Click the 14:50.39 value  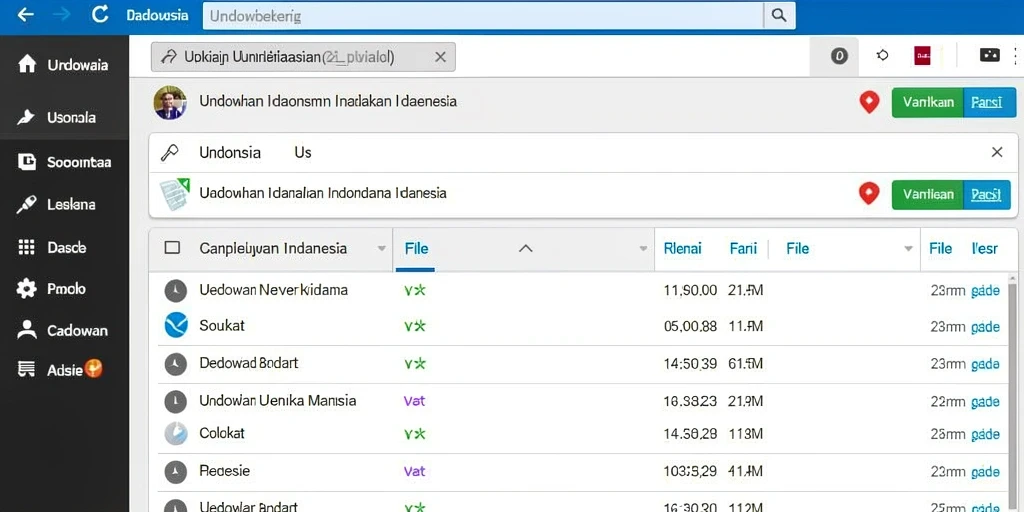pyautogui.click(x=690, y=364)
